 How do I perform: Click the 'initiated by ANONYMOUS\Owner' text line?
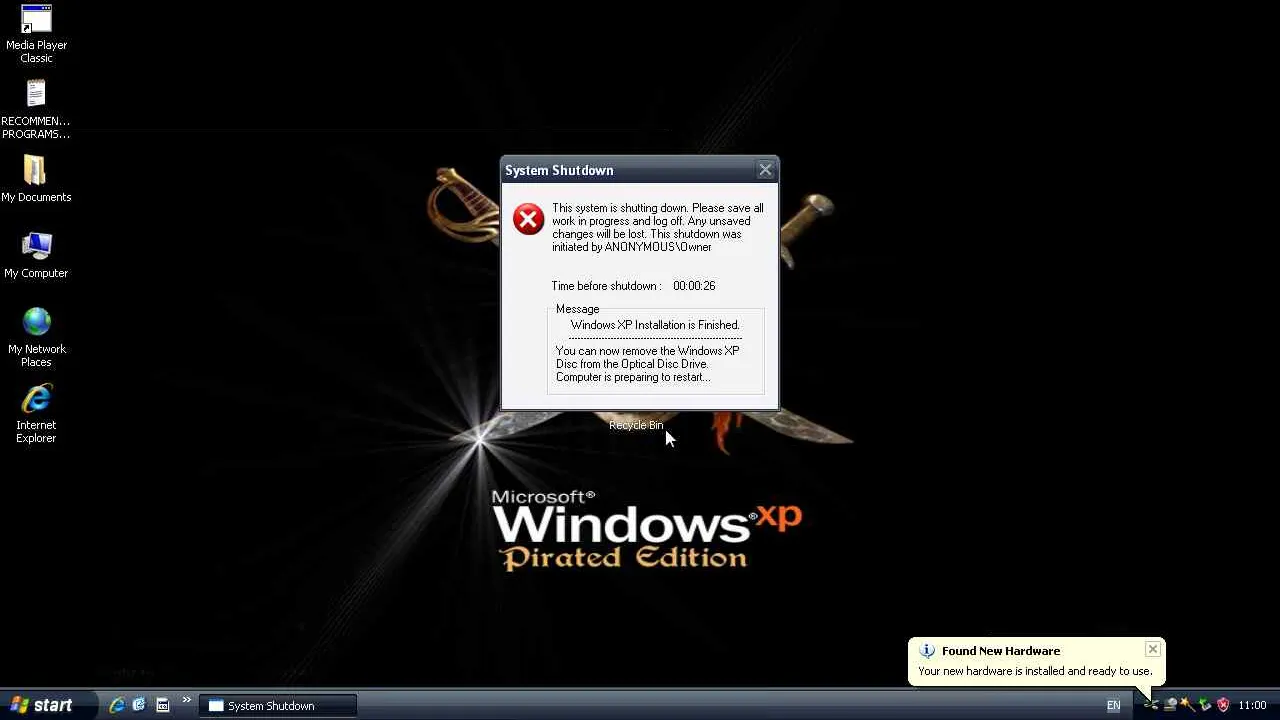click(x=632, y=247)
